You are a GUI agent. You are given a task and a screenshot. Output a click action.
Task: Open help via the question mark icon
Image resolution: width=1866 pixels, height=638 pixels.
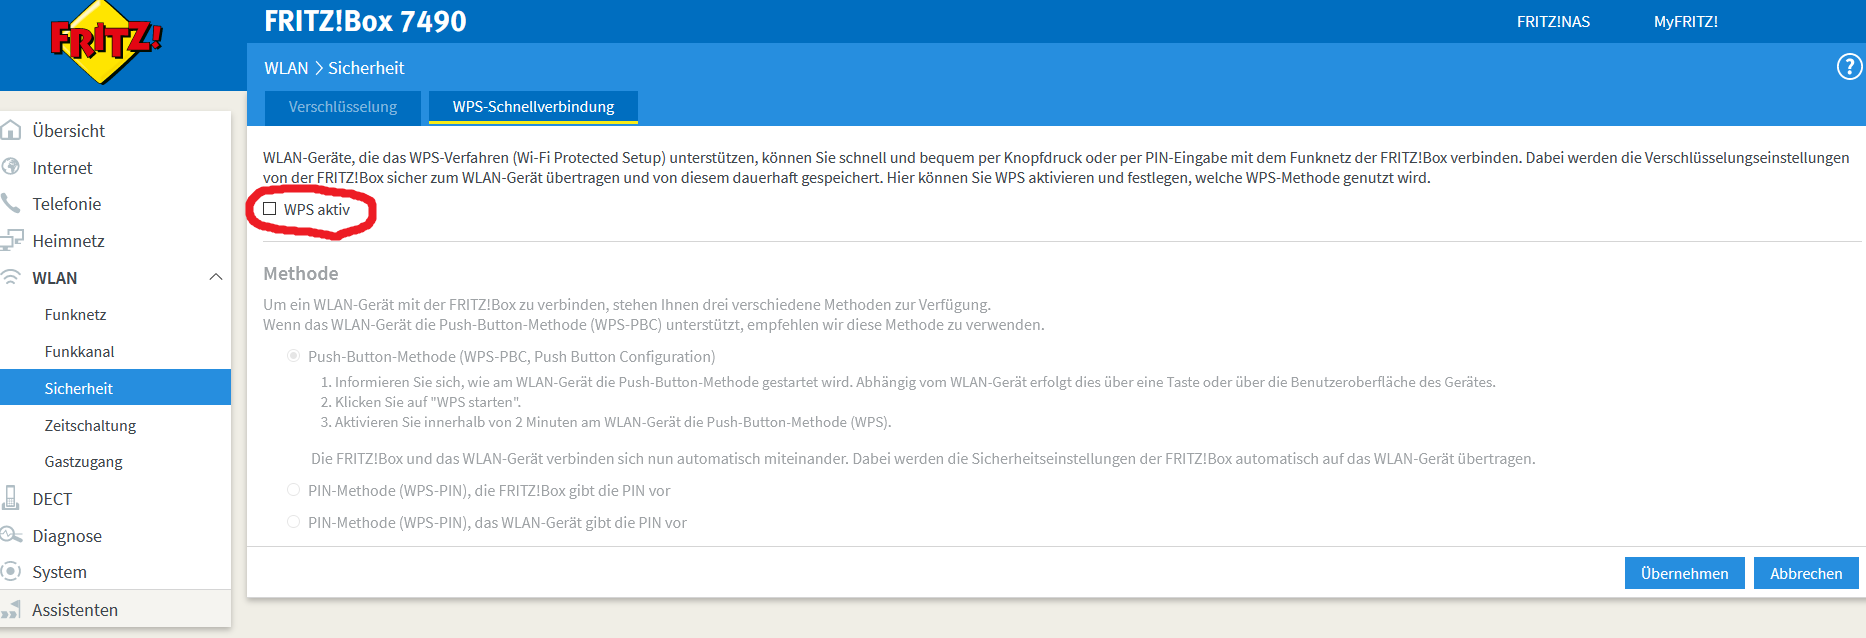click(1849, 67)
